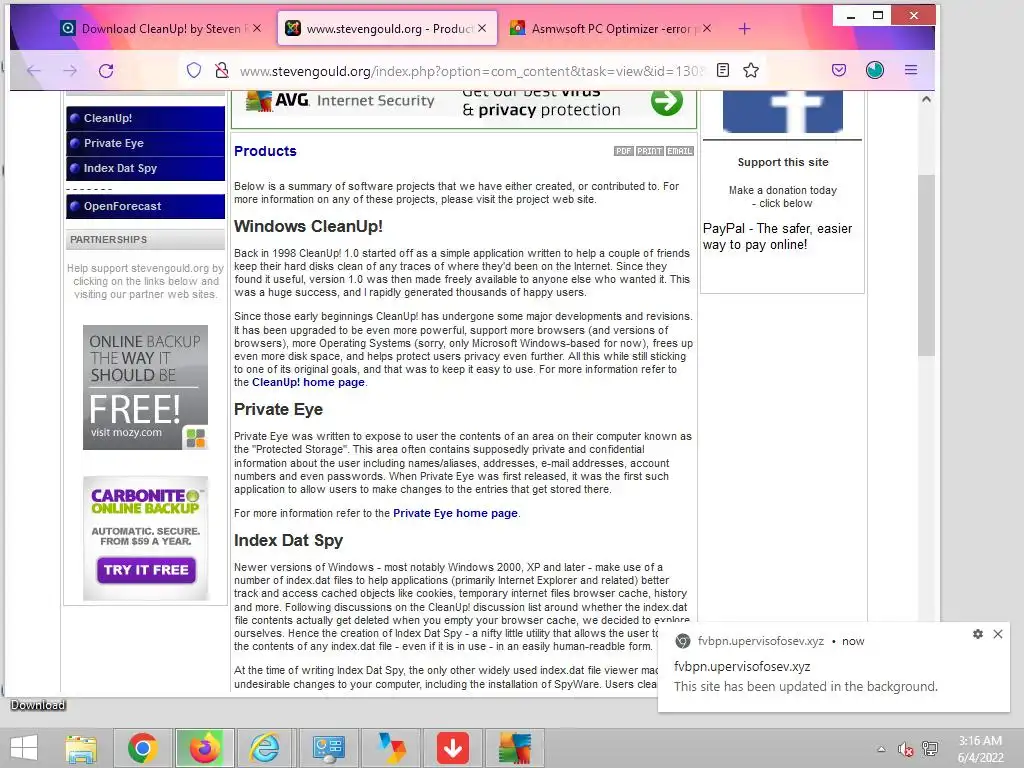Open Private Eye in the sidebar menu
1024x768 pixels.
tap(145, 143)
